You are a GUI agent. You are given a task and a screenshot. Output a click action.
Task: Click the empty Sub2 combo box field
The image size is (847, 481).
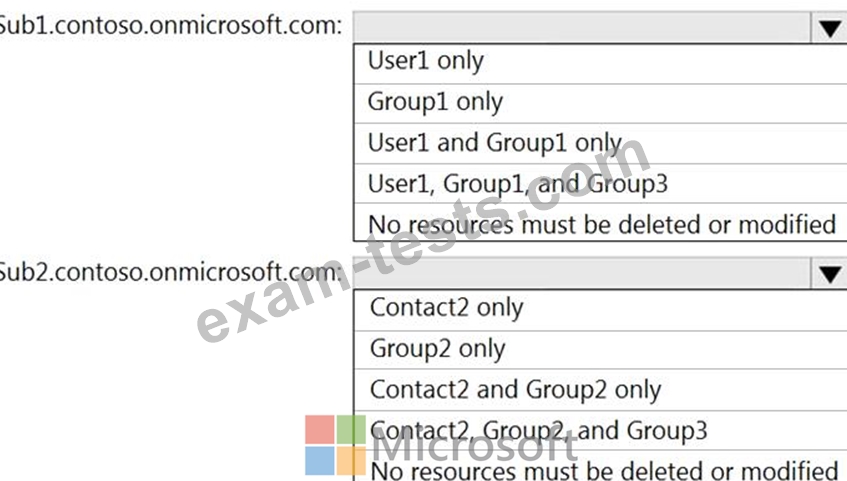pyautogui.click(x=582, y=273)
